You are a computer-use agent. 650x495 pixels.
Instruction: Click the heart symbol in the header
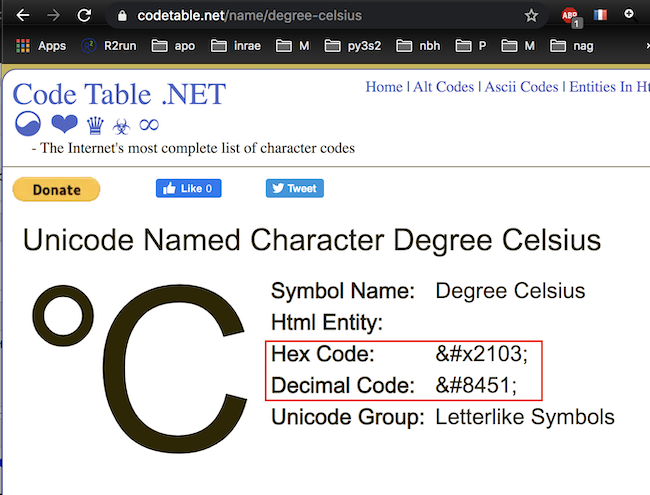pyautogui.click(x=64, y=125)
